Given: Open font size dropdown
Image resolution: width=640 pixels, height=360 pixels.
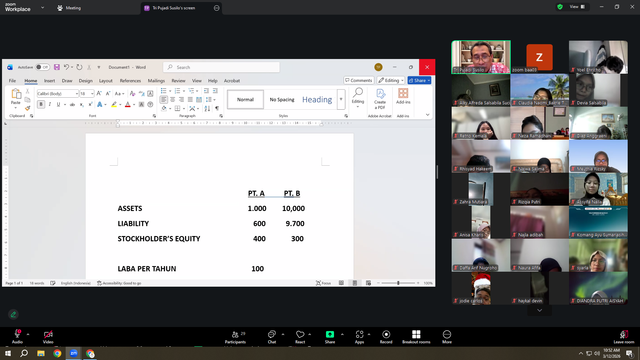Looking at the screenshot, I should 92,94.
